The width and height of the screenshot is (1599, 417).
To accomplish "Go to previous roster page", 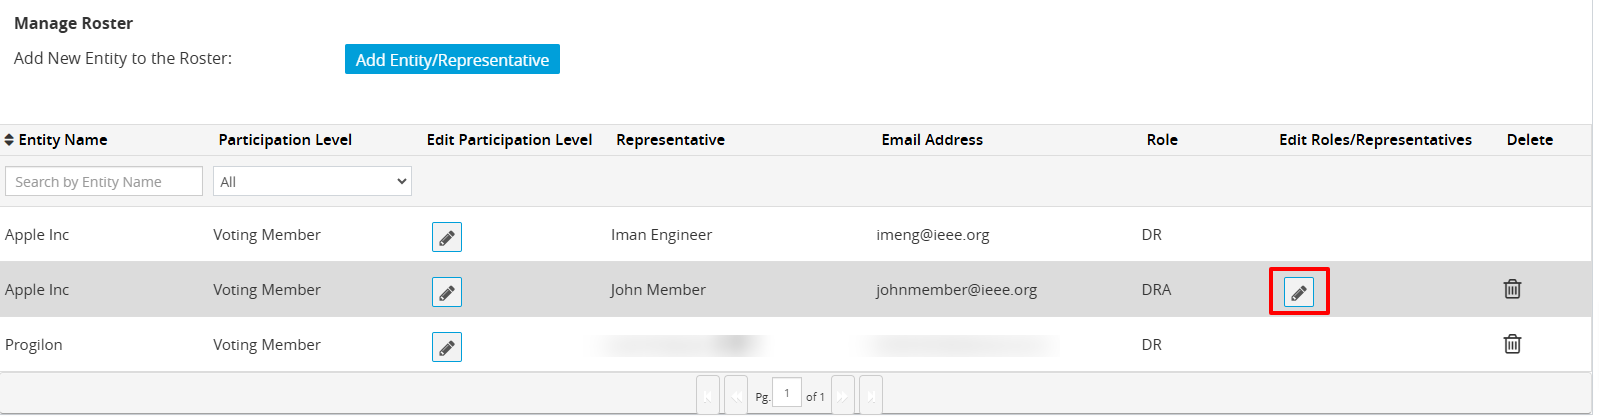I will point(736,395).
